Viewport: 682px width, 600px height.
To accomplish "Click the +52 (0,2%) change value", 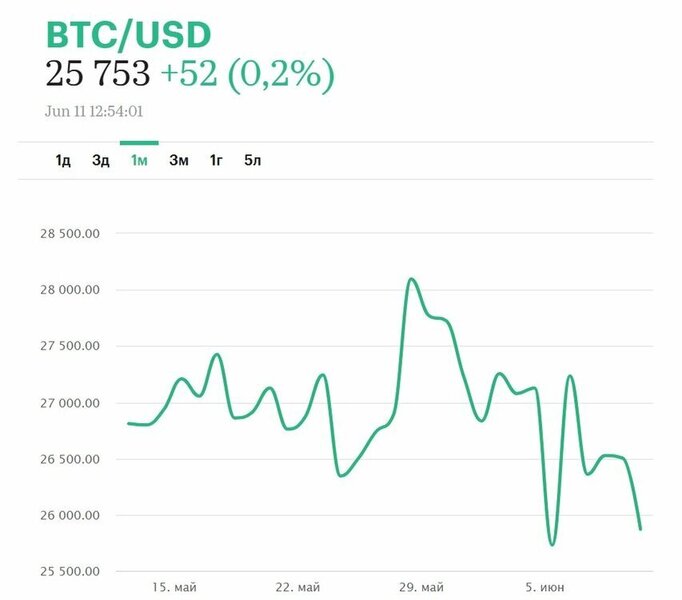I will [247, 74].
